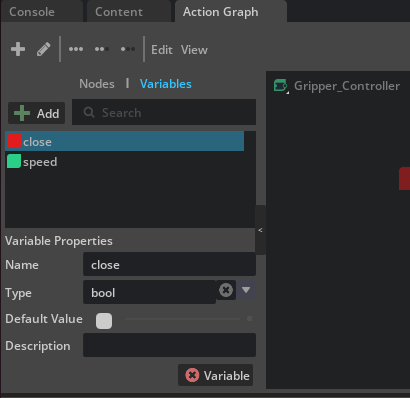Select the speed variable row
The image size is (410, 398).
click(x=125, y=162)
